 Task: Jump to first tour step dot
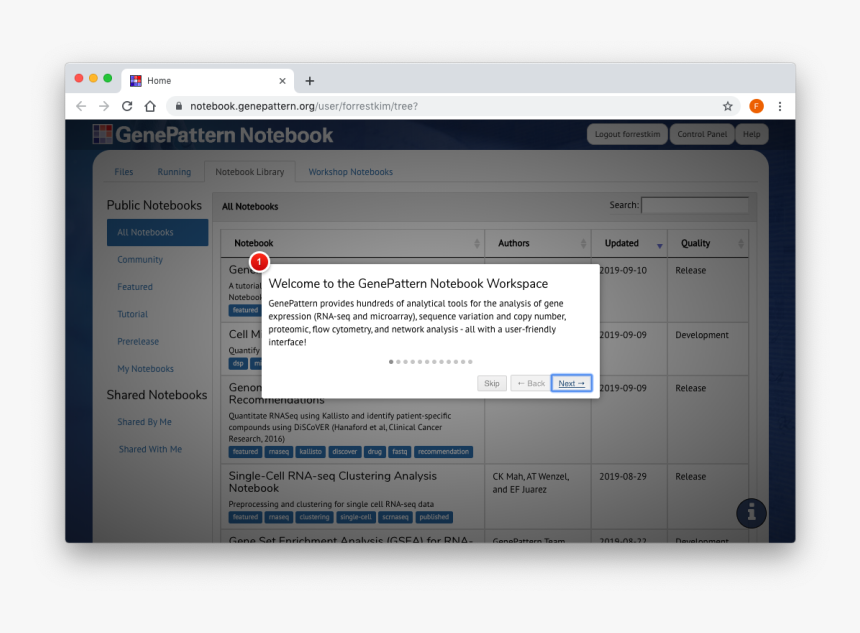pos(391,362)
